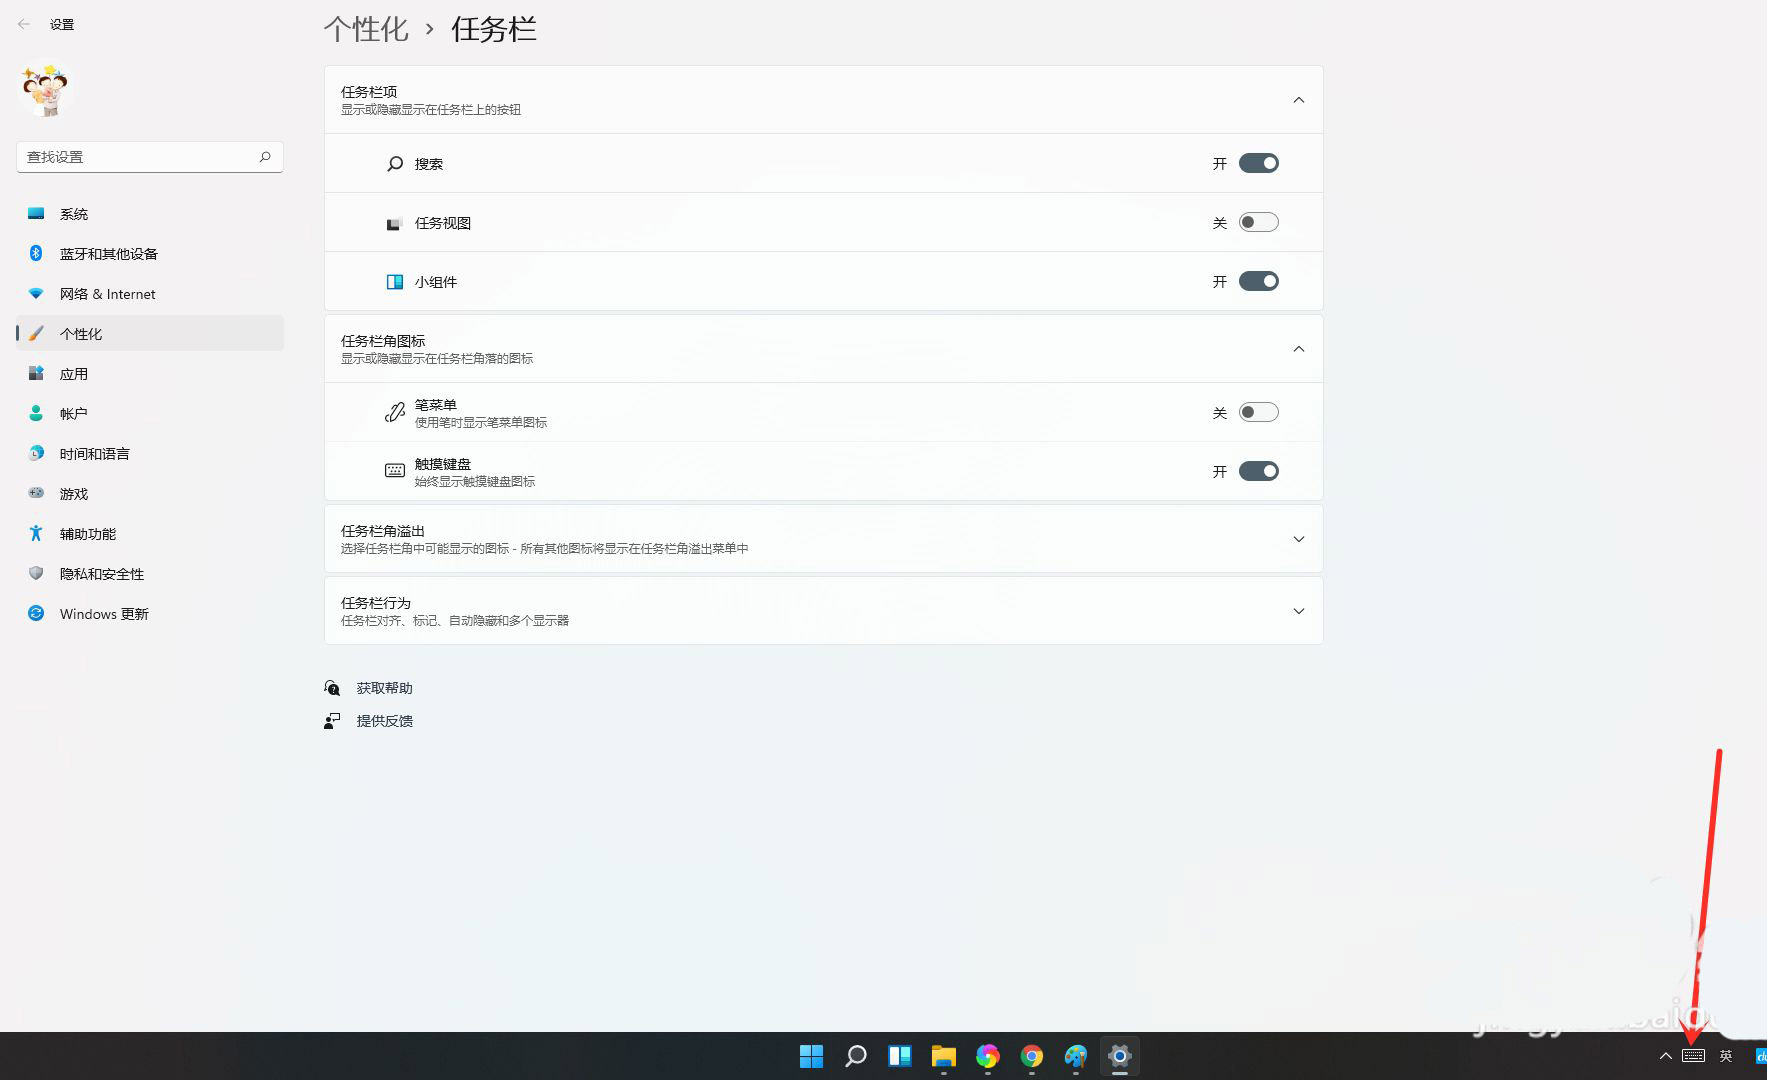Select 系统 in the settings sidebar
This screenshot has width=1767, height=1080.
[74, 213]
